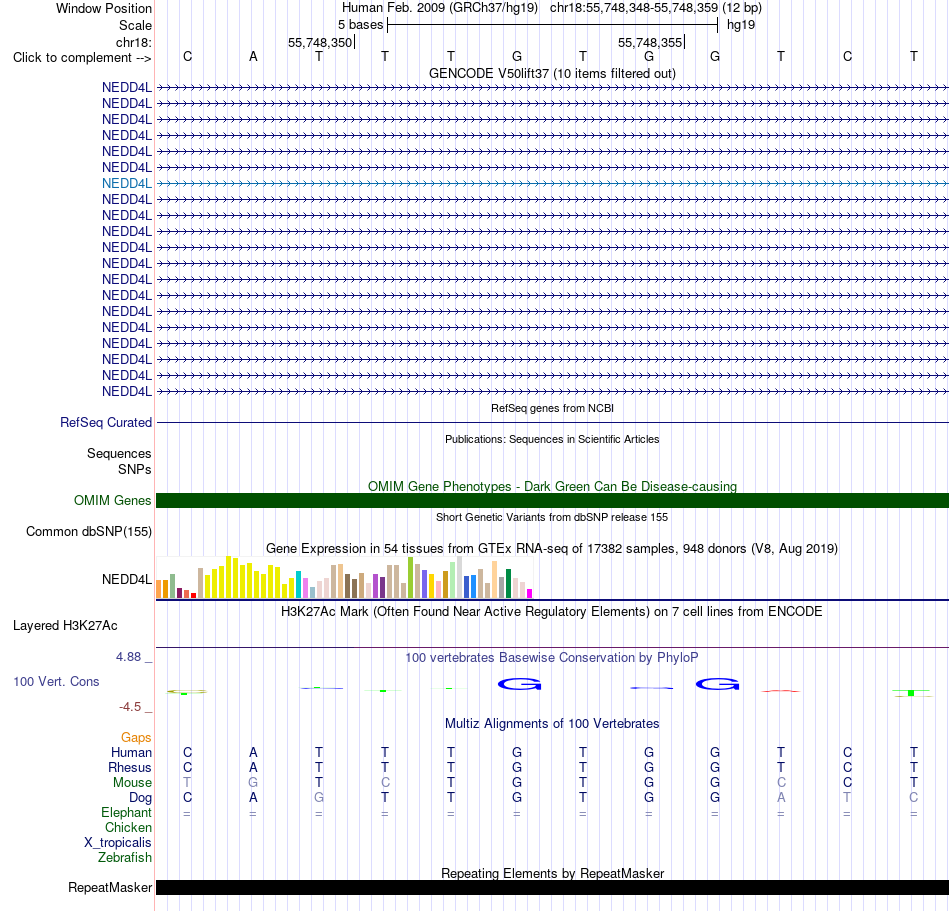Click the Scale track label
Viewport: 950px width, 911px height.
135,25
